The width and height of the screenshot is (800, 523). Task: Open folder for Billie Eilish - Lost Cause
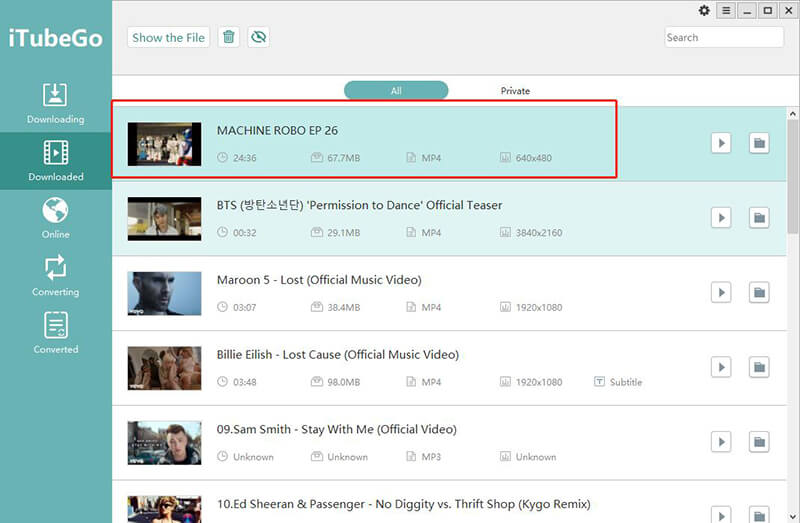[759, 367]
